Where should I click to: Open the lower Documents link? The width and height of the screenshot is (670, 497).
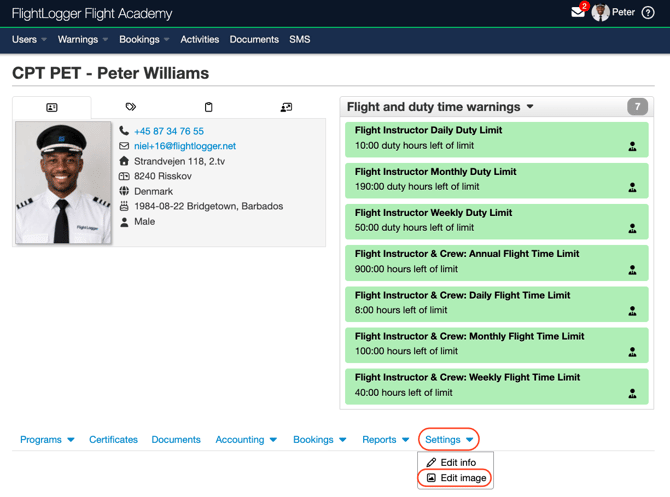pos(176,439)
